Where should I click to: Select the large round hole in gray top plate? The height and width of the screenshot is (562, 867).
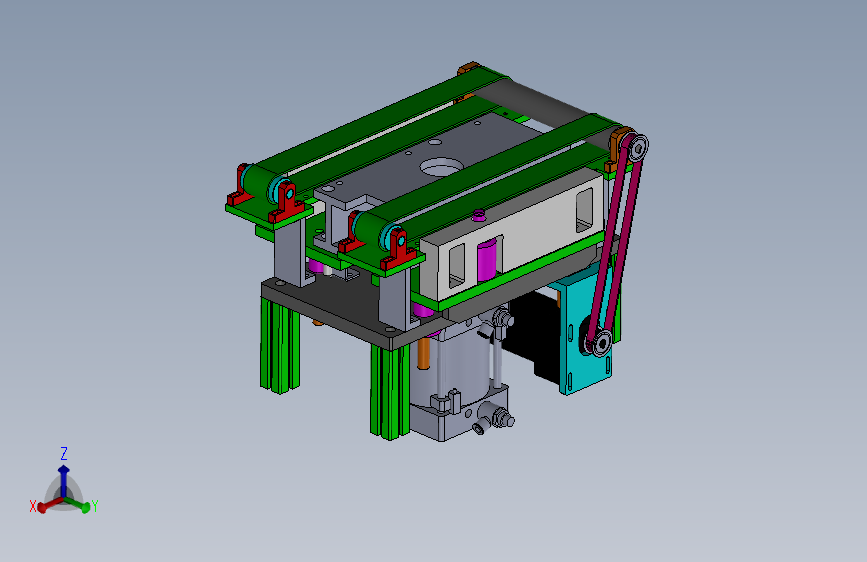441,166
